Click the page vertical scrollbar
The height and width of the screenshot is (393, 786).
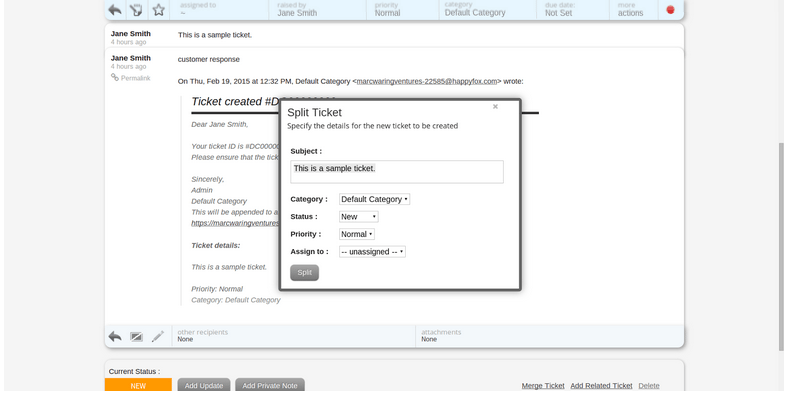(781, 246)
